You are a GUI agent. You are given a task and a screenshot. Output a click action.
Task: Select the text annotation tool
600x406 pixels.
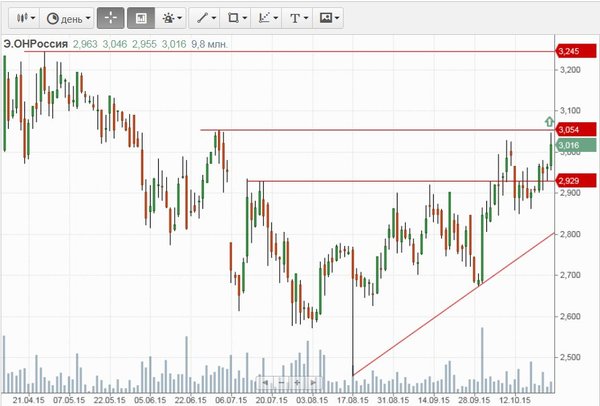[297, 18]
